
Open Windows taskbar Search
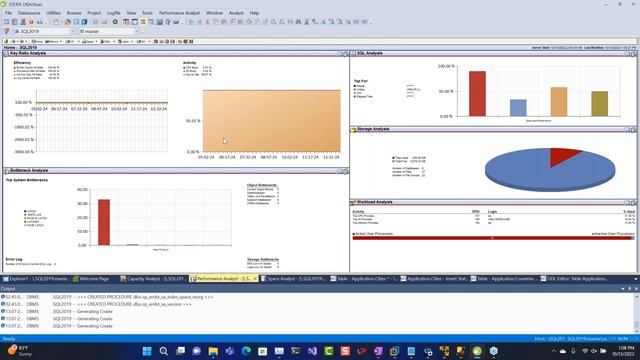coord(164,351)
